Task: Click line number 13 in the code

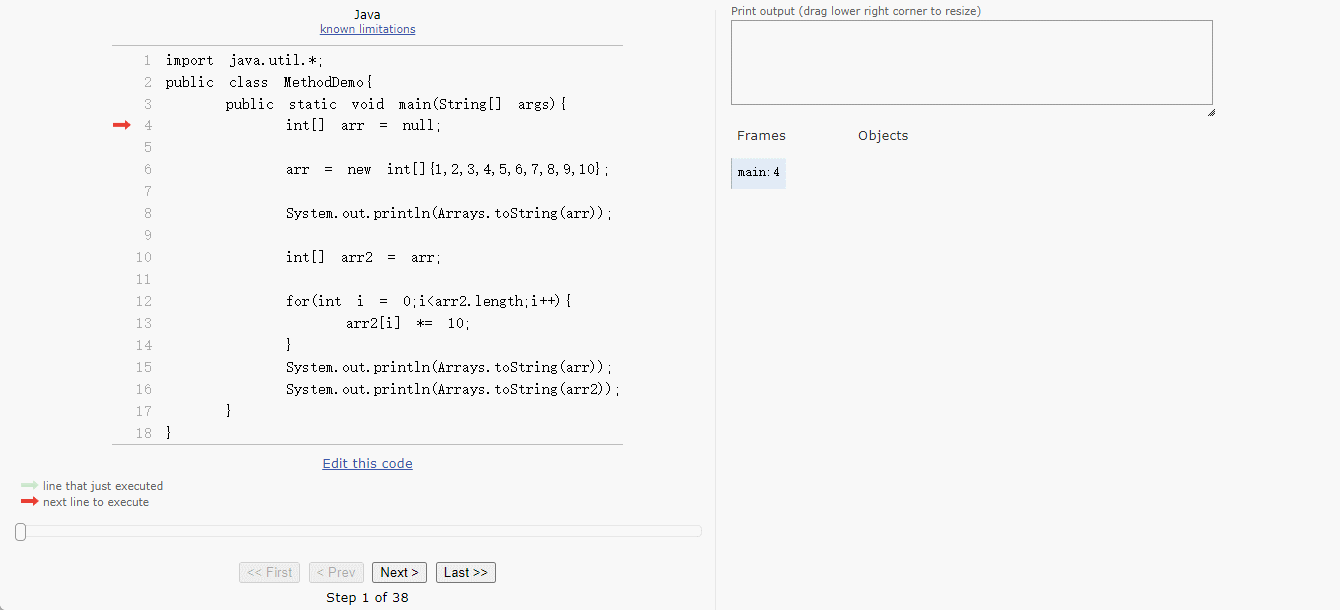Action: click(144, 323)
